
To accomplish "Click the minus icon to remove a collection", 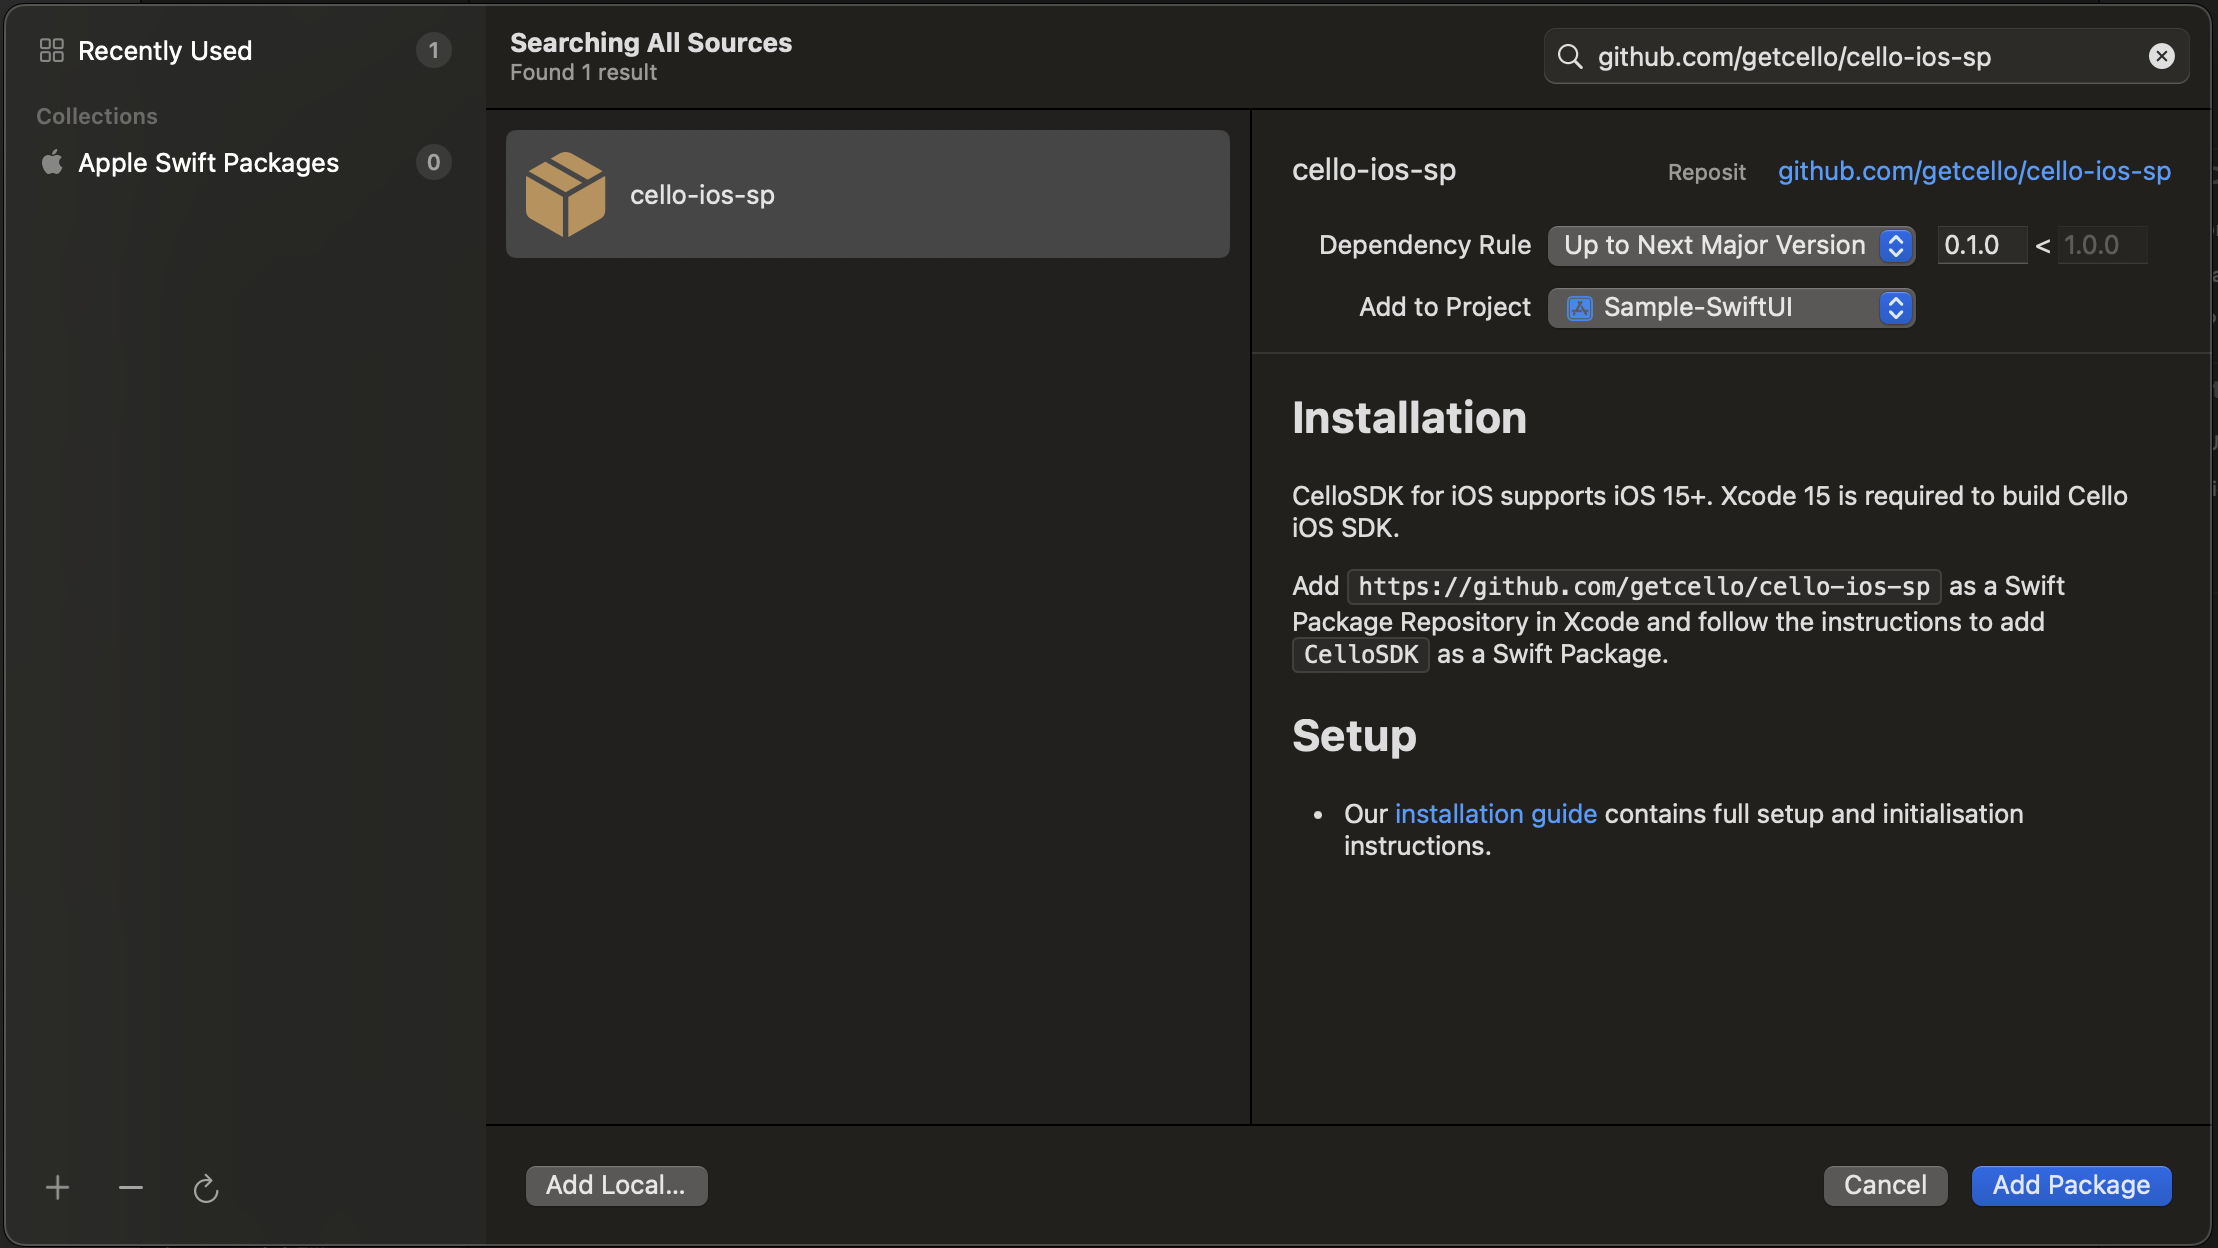I will (131, 1187).
